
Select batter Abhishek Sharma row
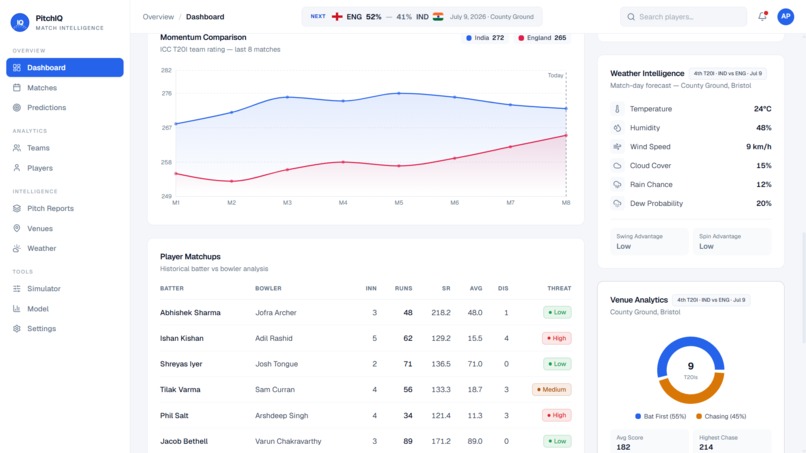(x=365, y=313)
